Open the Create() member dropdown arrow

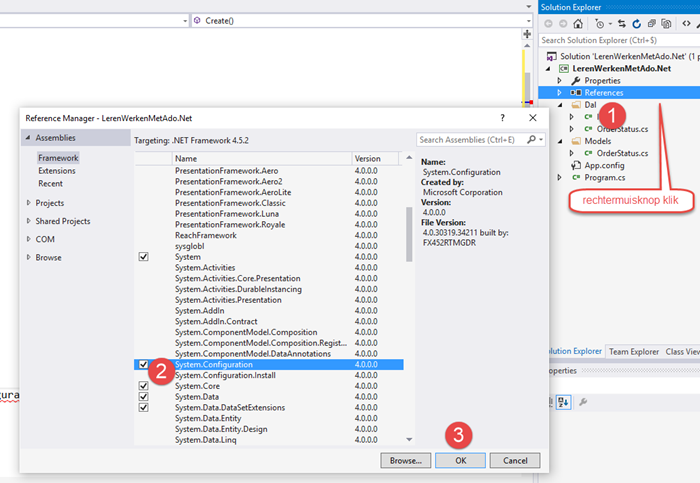tap(529, 21)
